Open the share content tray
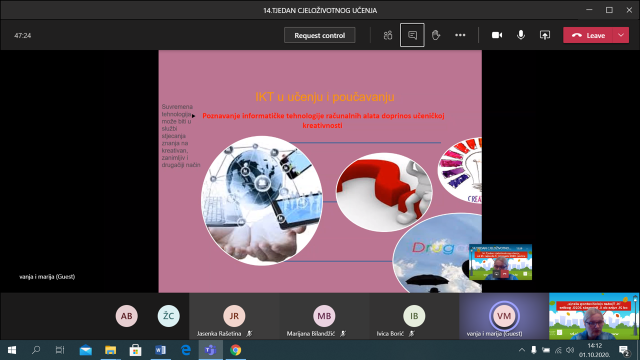Image resolution: width=640 pixels, height=360 pixels. [x=545, y=36]
